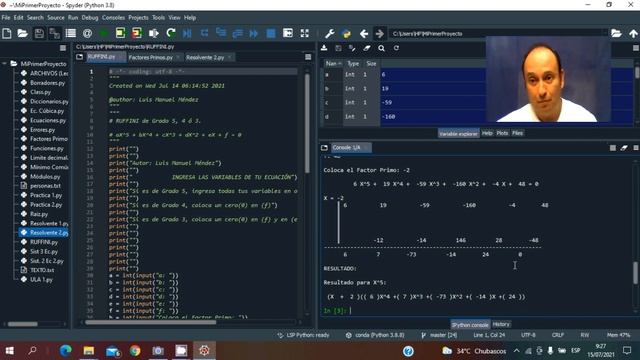This screenshot has width=640, height=360.
Task: Open editor pane options menu
Action: click(x=308, y=57)
